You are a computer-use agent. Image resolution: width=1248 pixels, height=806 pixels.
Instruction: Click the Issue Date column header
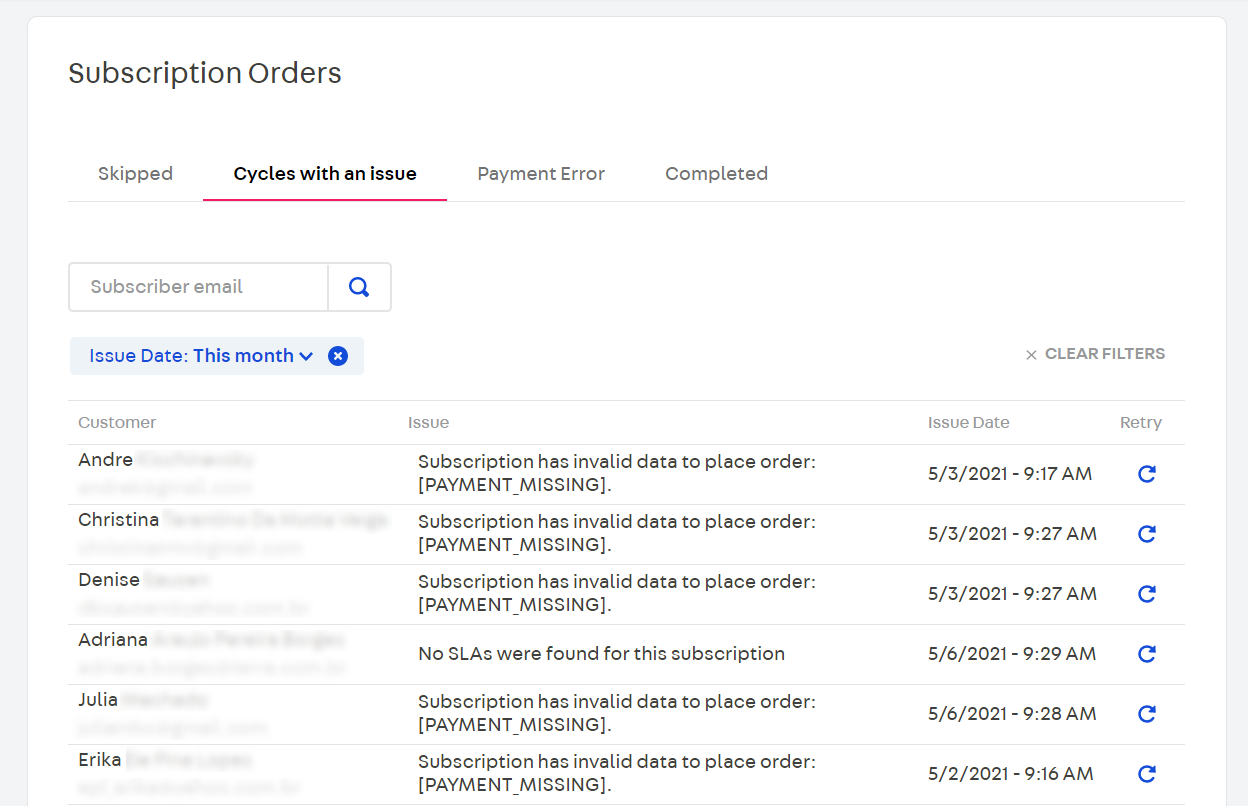pos(968,423)
